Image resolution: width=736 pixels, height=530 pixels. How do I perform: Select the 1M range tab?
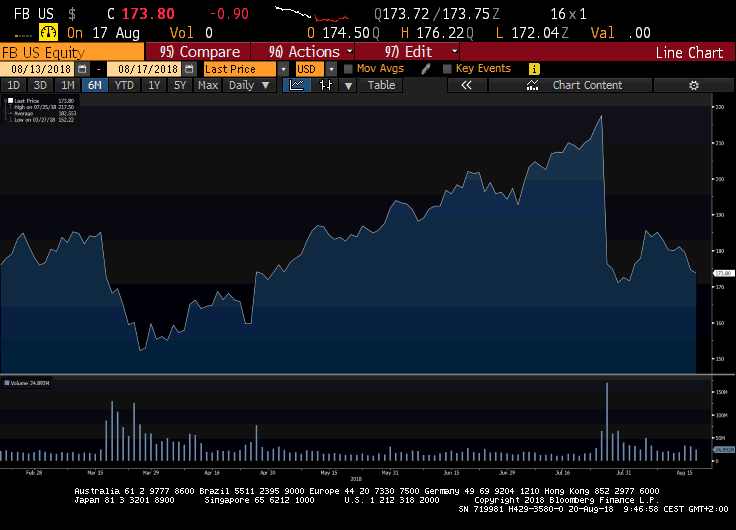pyautogui.click(x=68, y=85)
